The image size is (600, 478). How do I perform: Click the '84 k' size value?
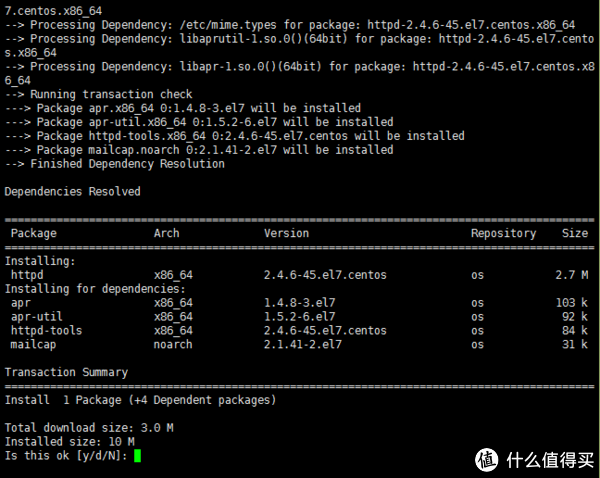[575, 330]
